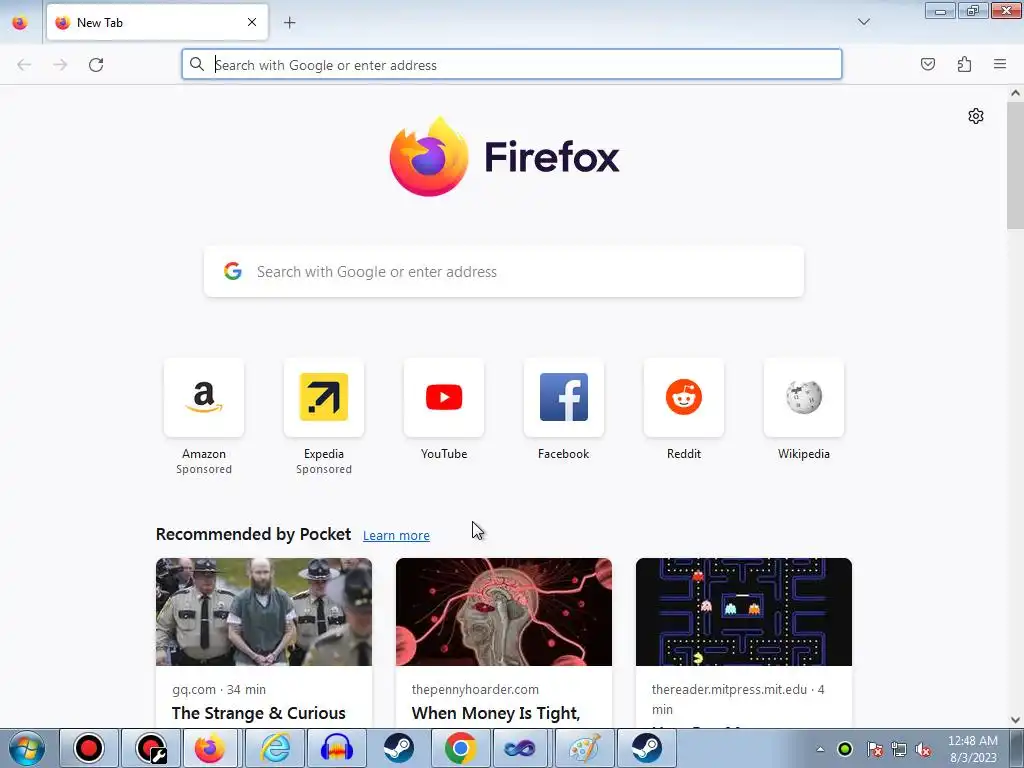1024x768 pixels.
Task: Open the first Steam taskbar icon
Action: pos(398,748)
